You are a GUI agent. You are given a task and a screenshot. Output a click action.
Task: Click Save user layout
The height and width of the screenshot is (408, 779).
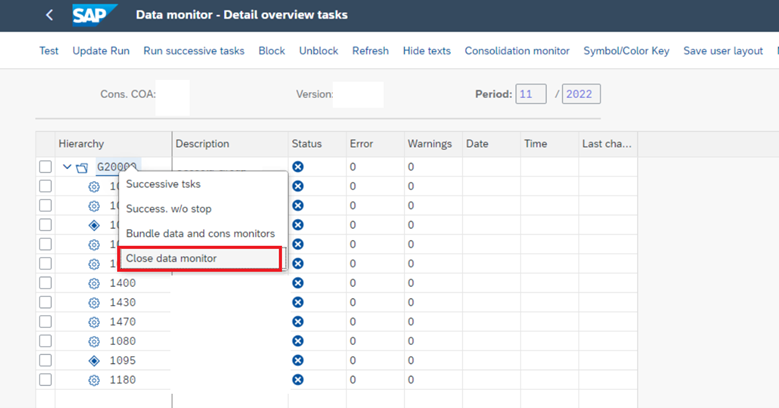click(x=723, y=51)
